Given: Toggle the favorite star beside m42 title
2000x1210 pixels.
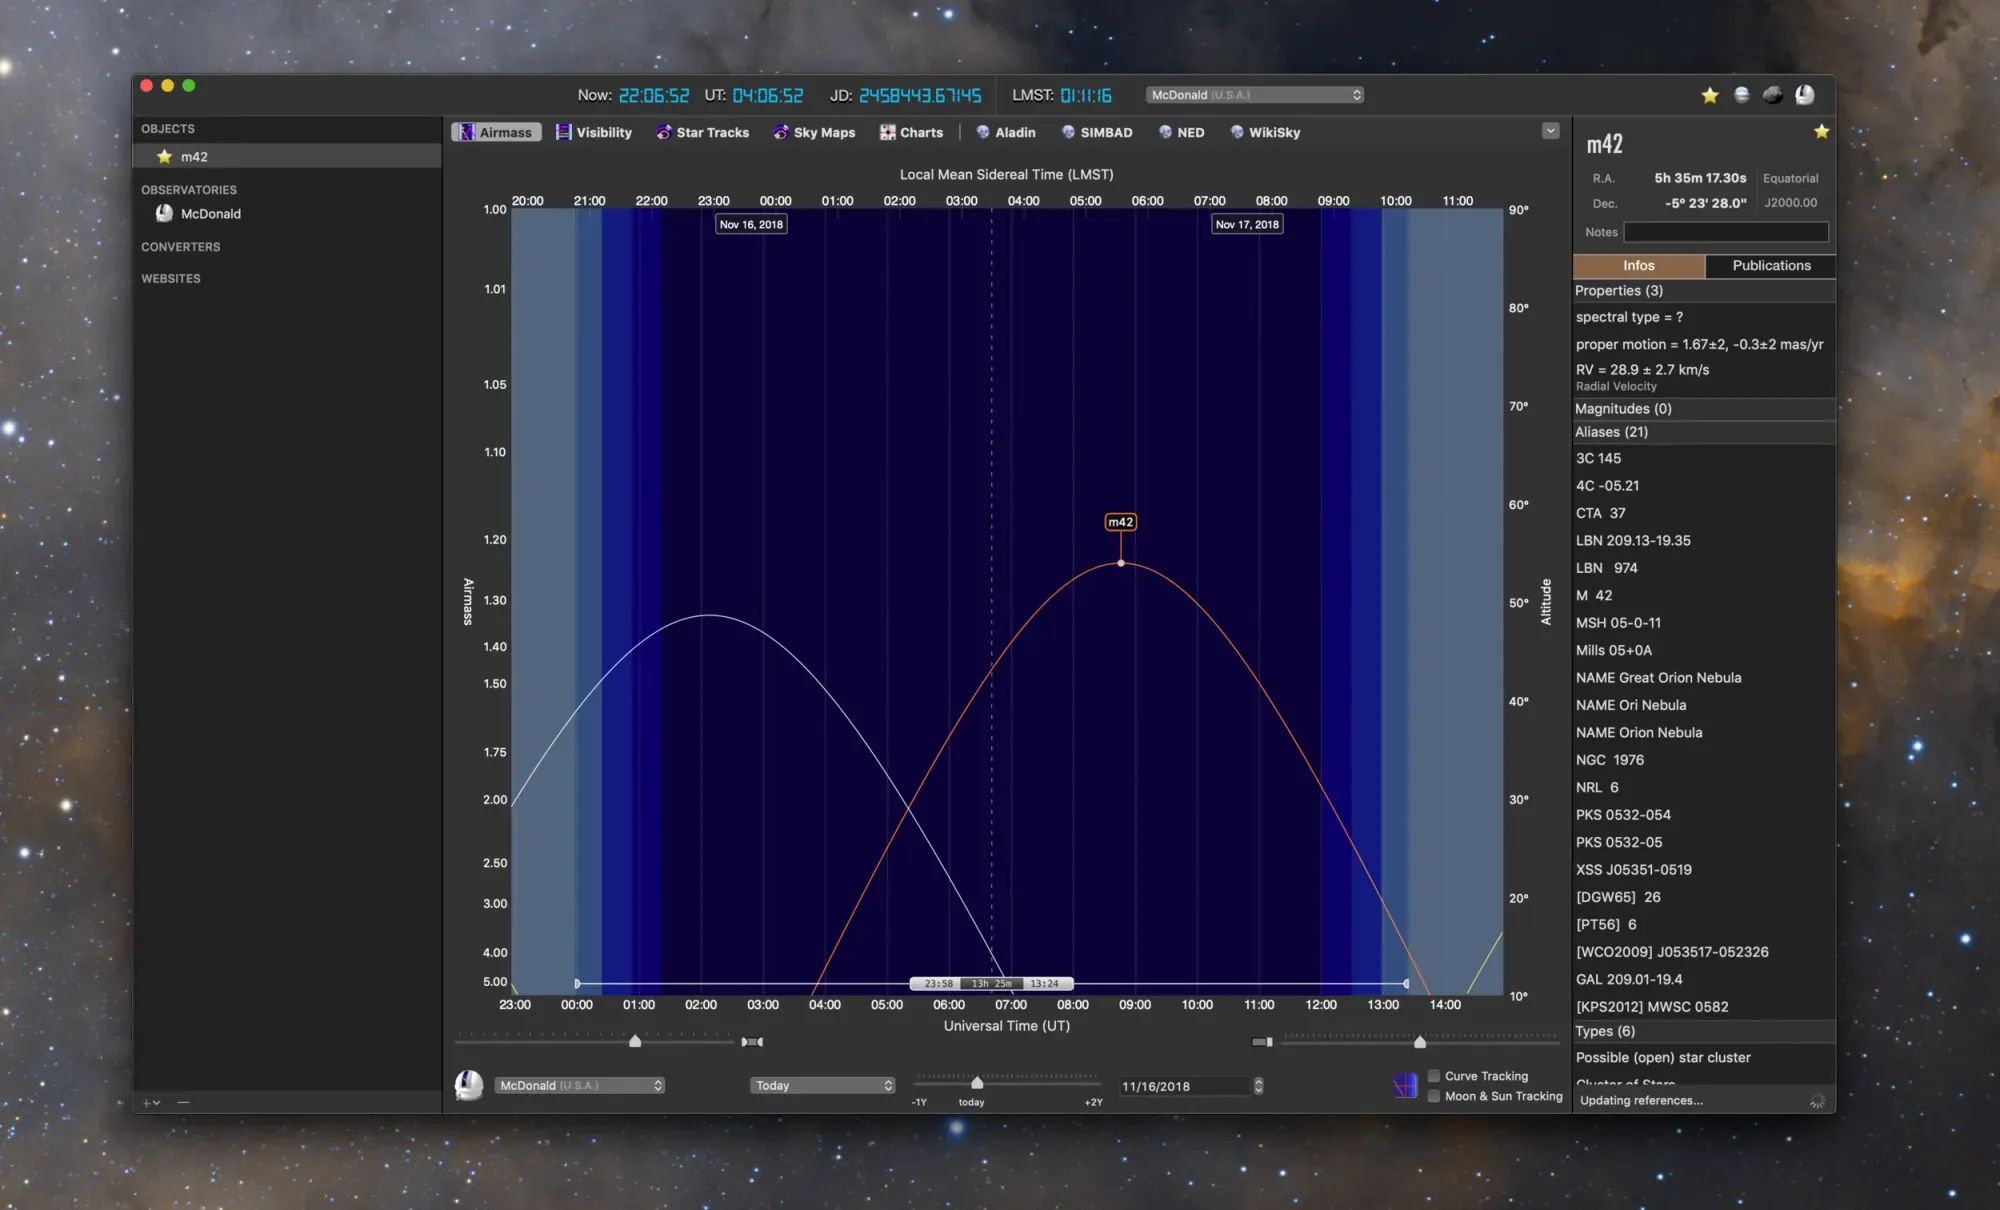Looking at the screenshot, I should click(1821, 132).
